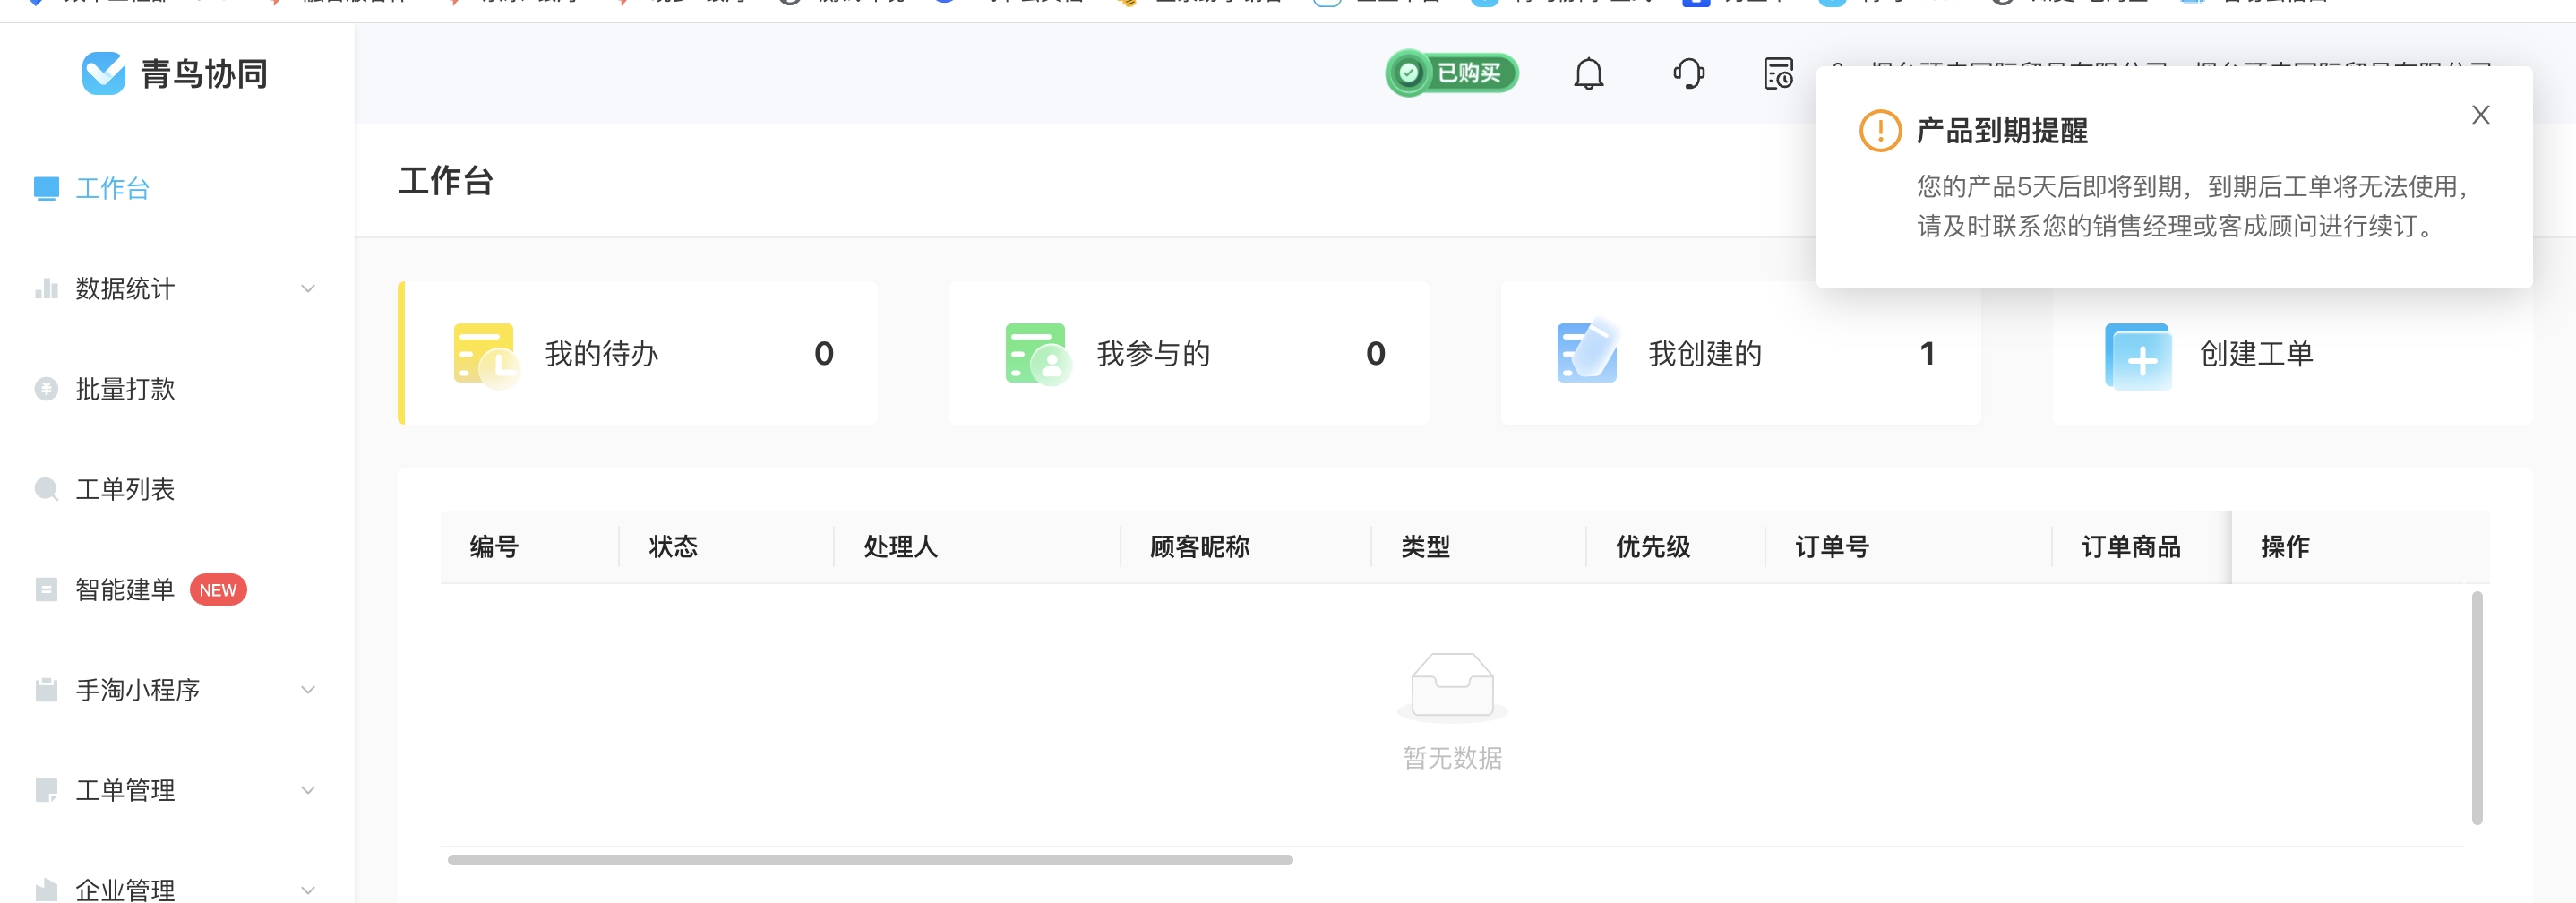Click the red NEW badge
This screenshot has width=2576, height=903.
pyautogui.click(x=218, y=590)
